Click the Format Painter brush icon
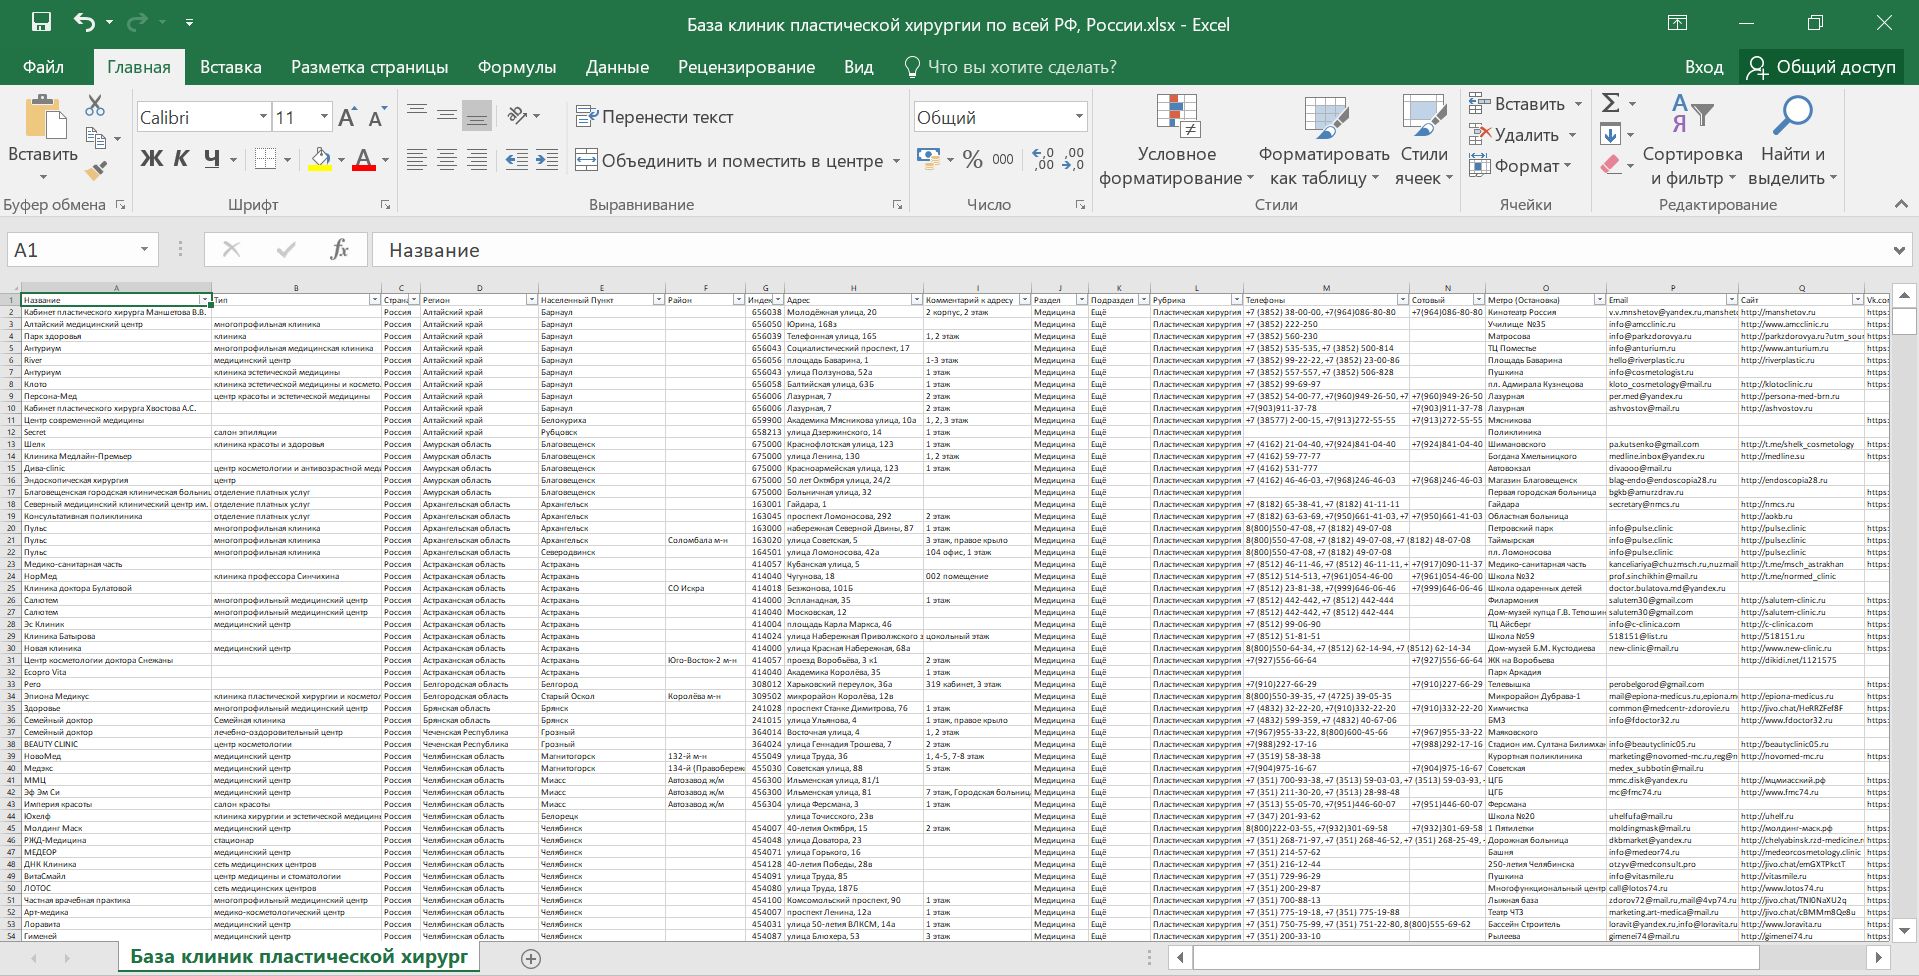 [96, 171]
